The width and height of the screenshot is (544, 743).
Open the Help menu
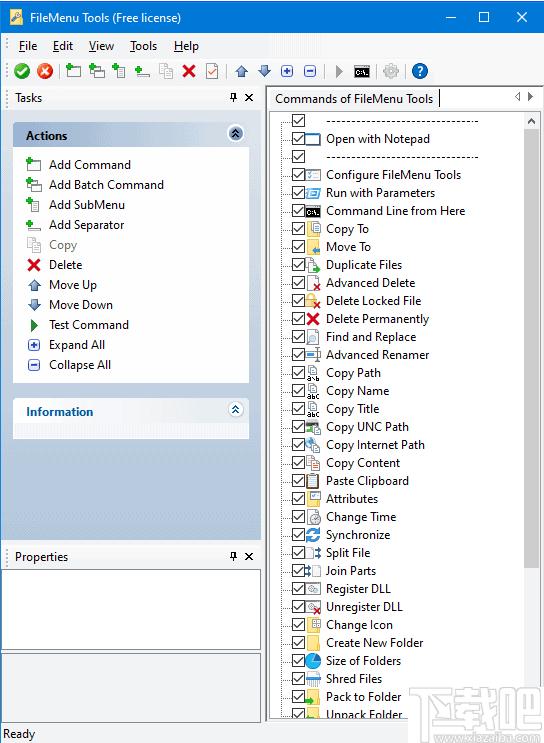[186, 46]
